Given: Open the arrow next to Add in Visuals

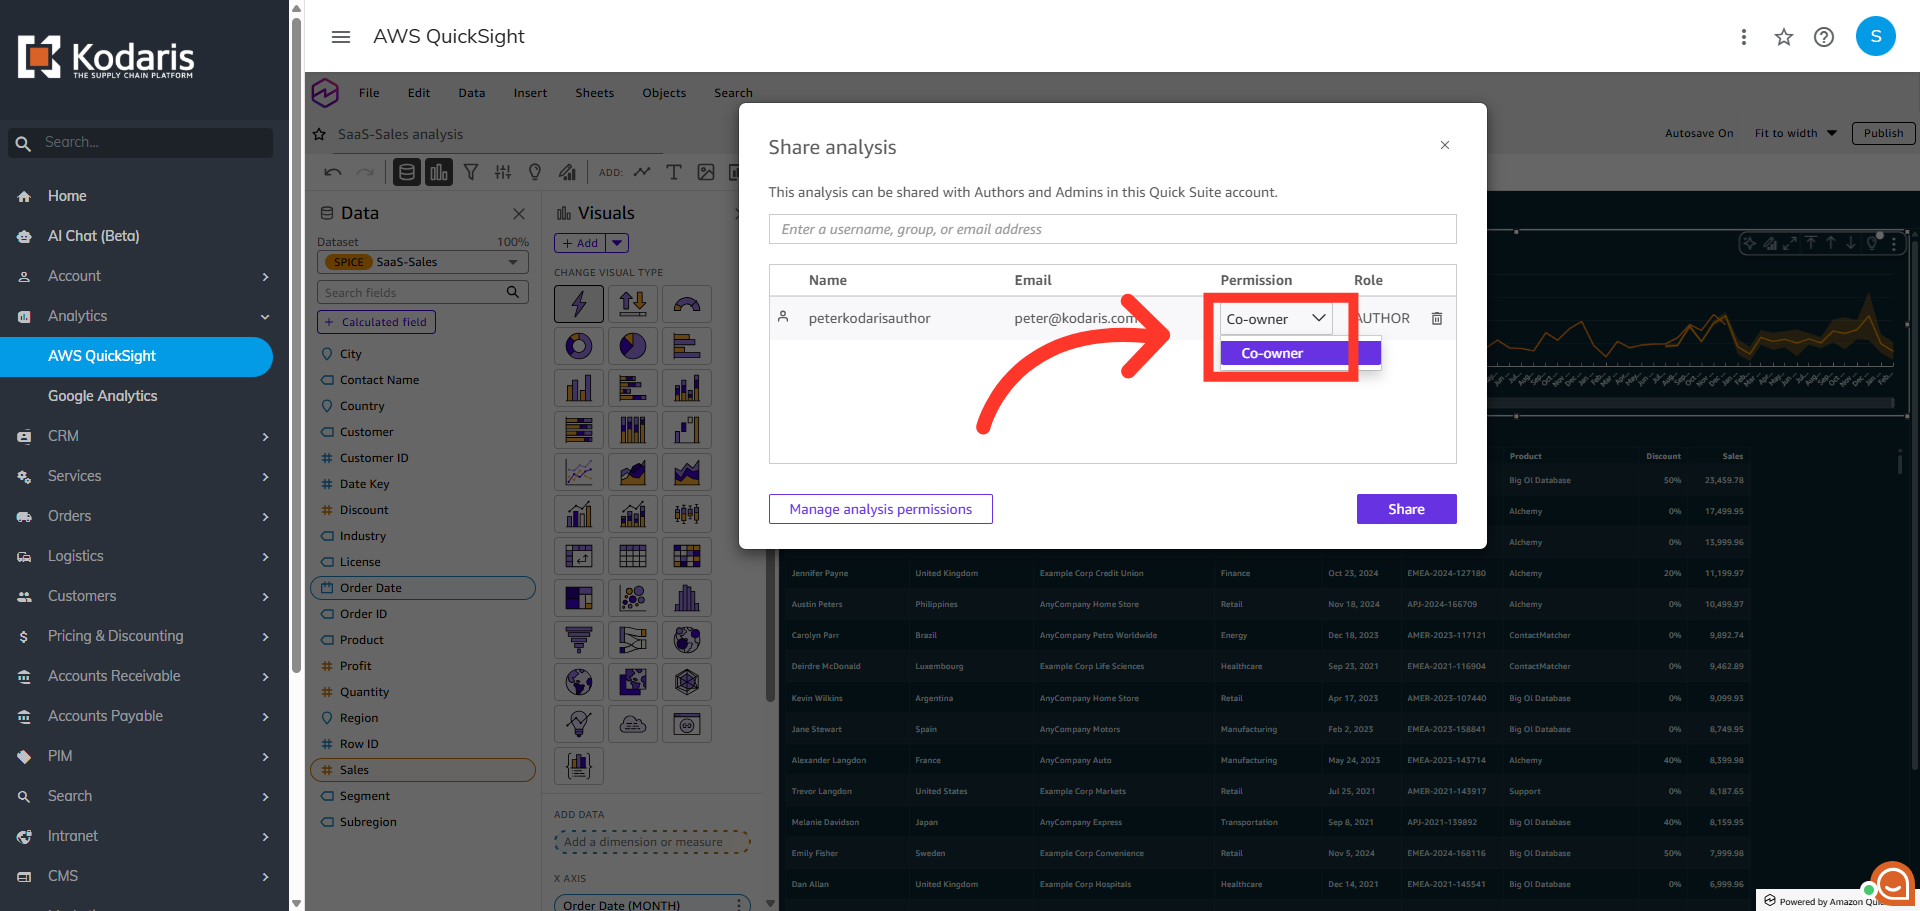Looking at the screenshot, I should coord(618,243).
